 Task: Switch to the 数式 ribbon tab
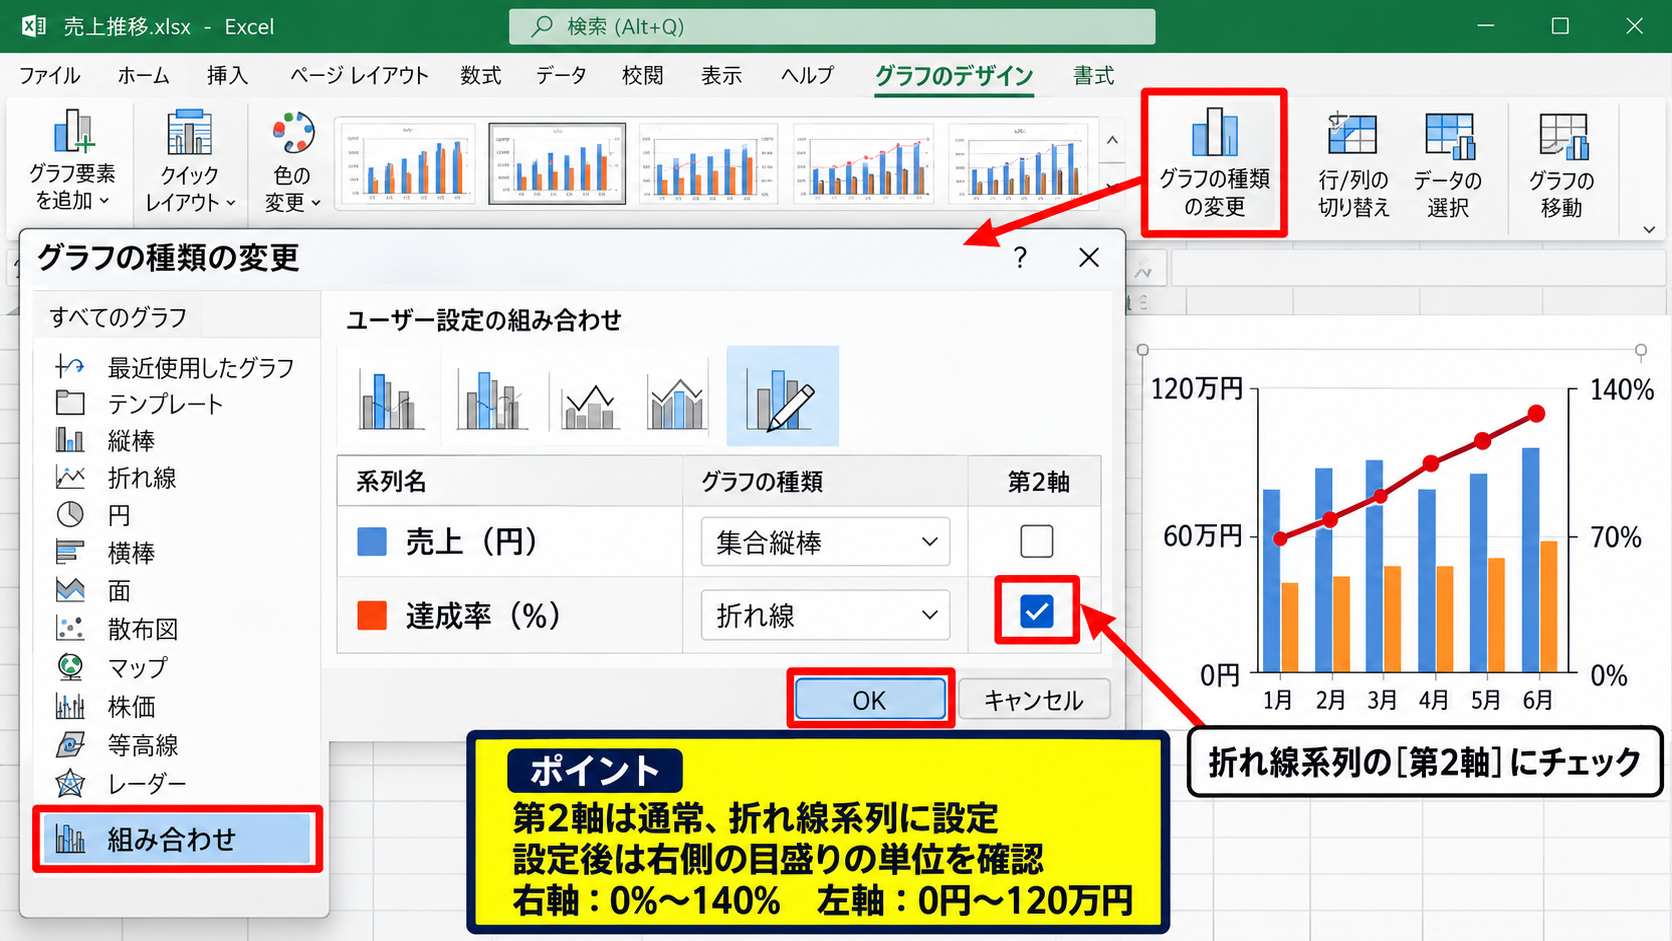coord(481,76)
